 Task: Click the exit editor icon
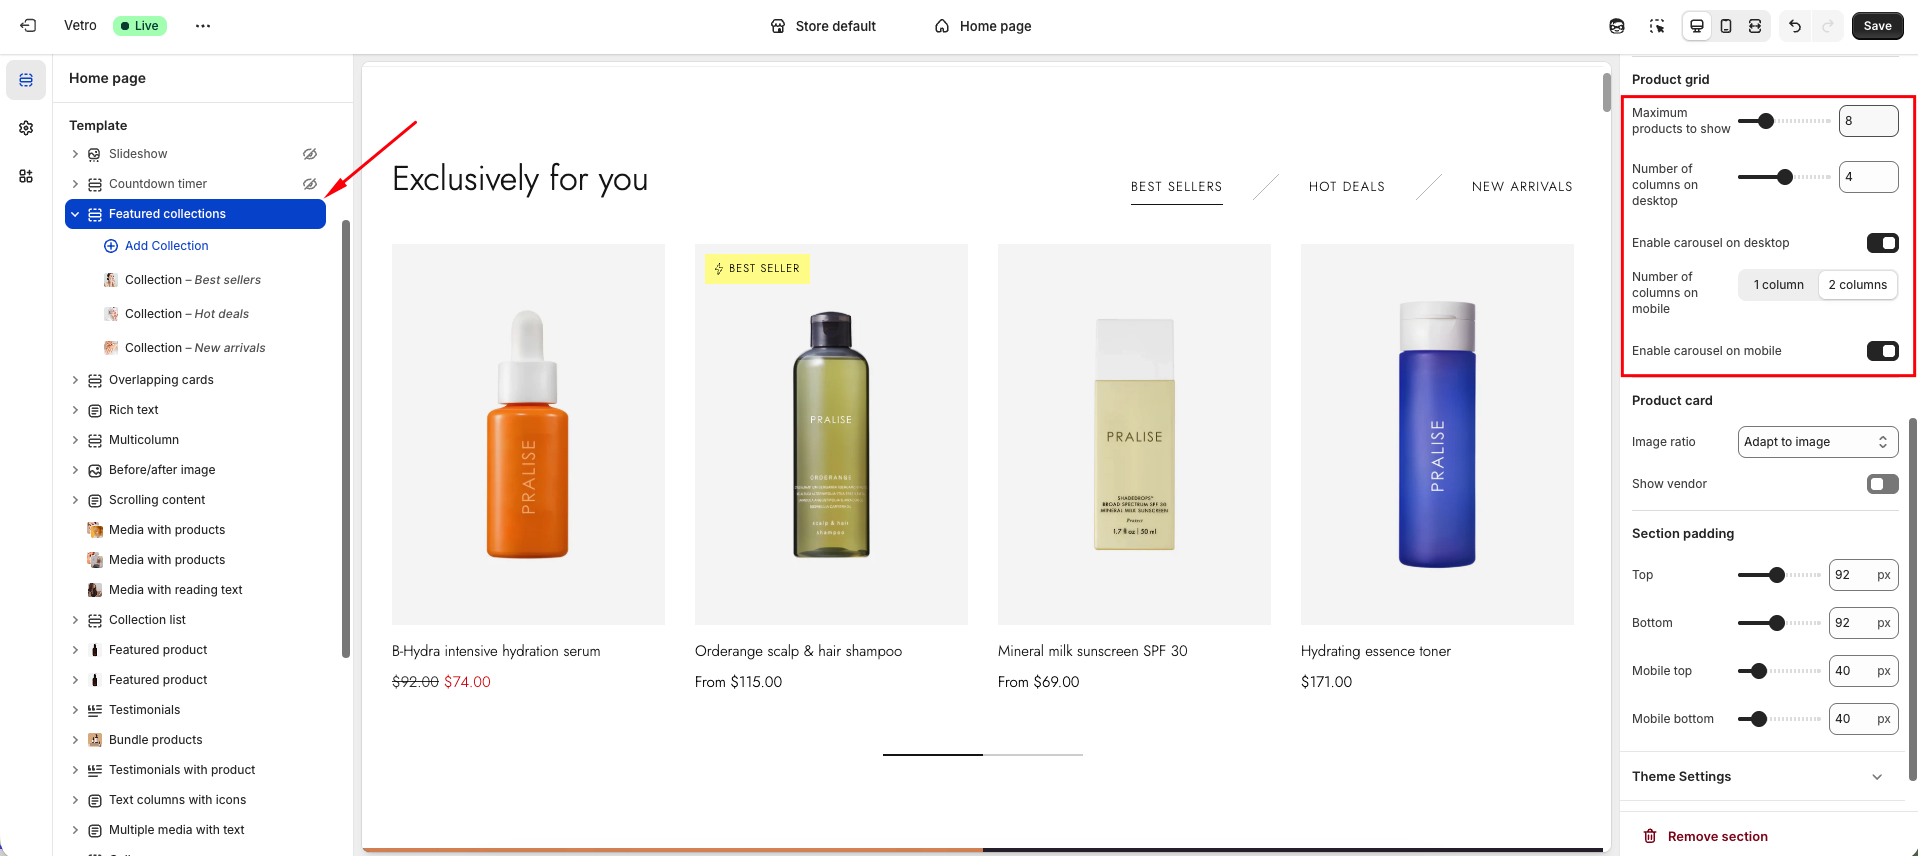click(28, 26)
